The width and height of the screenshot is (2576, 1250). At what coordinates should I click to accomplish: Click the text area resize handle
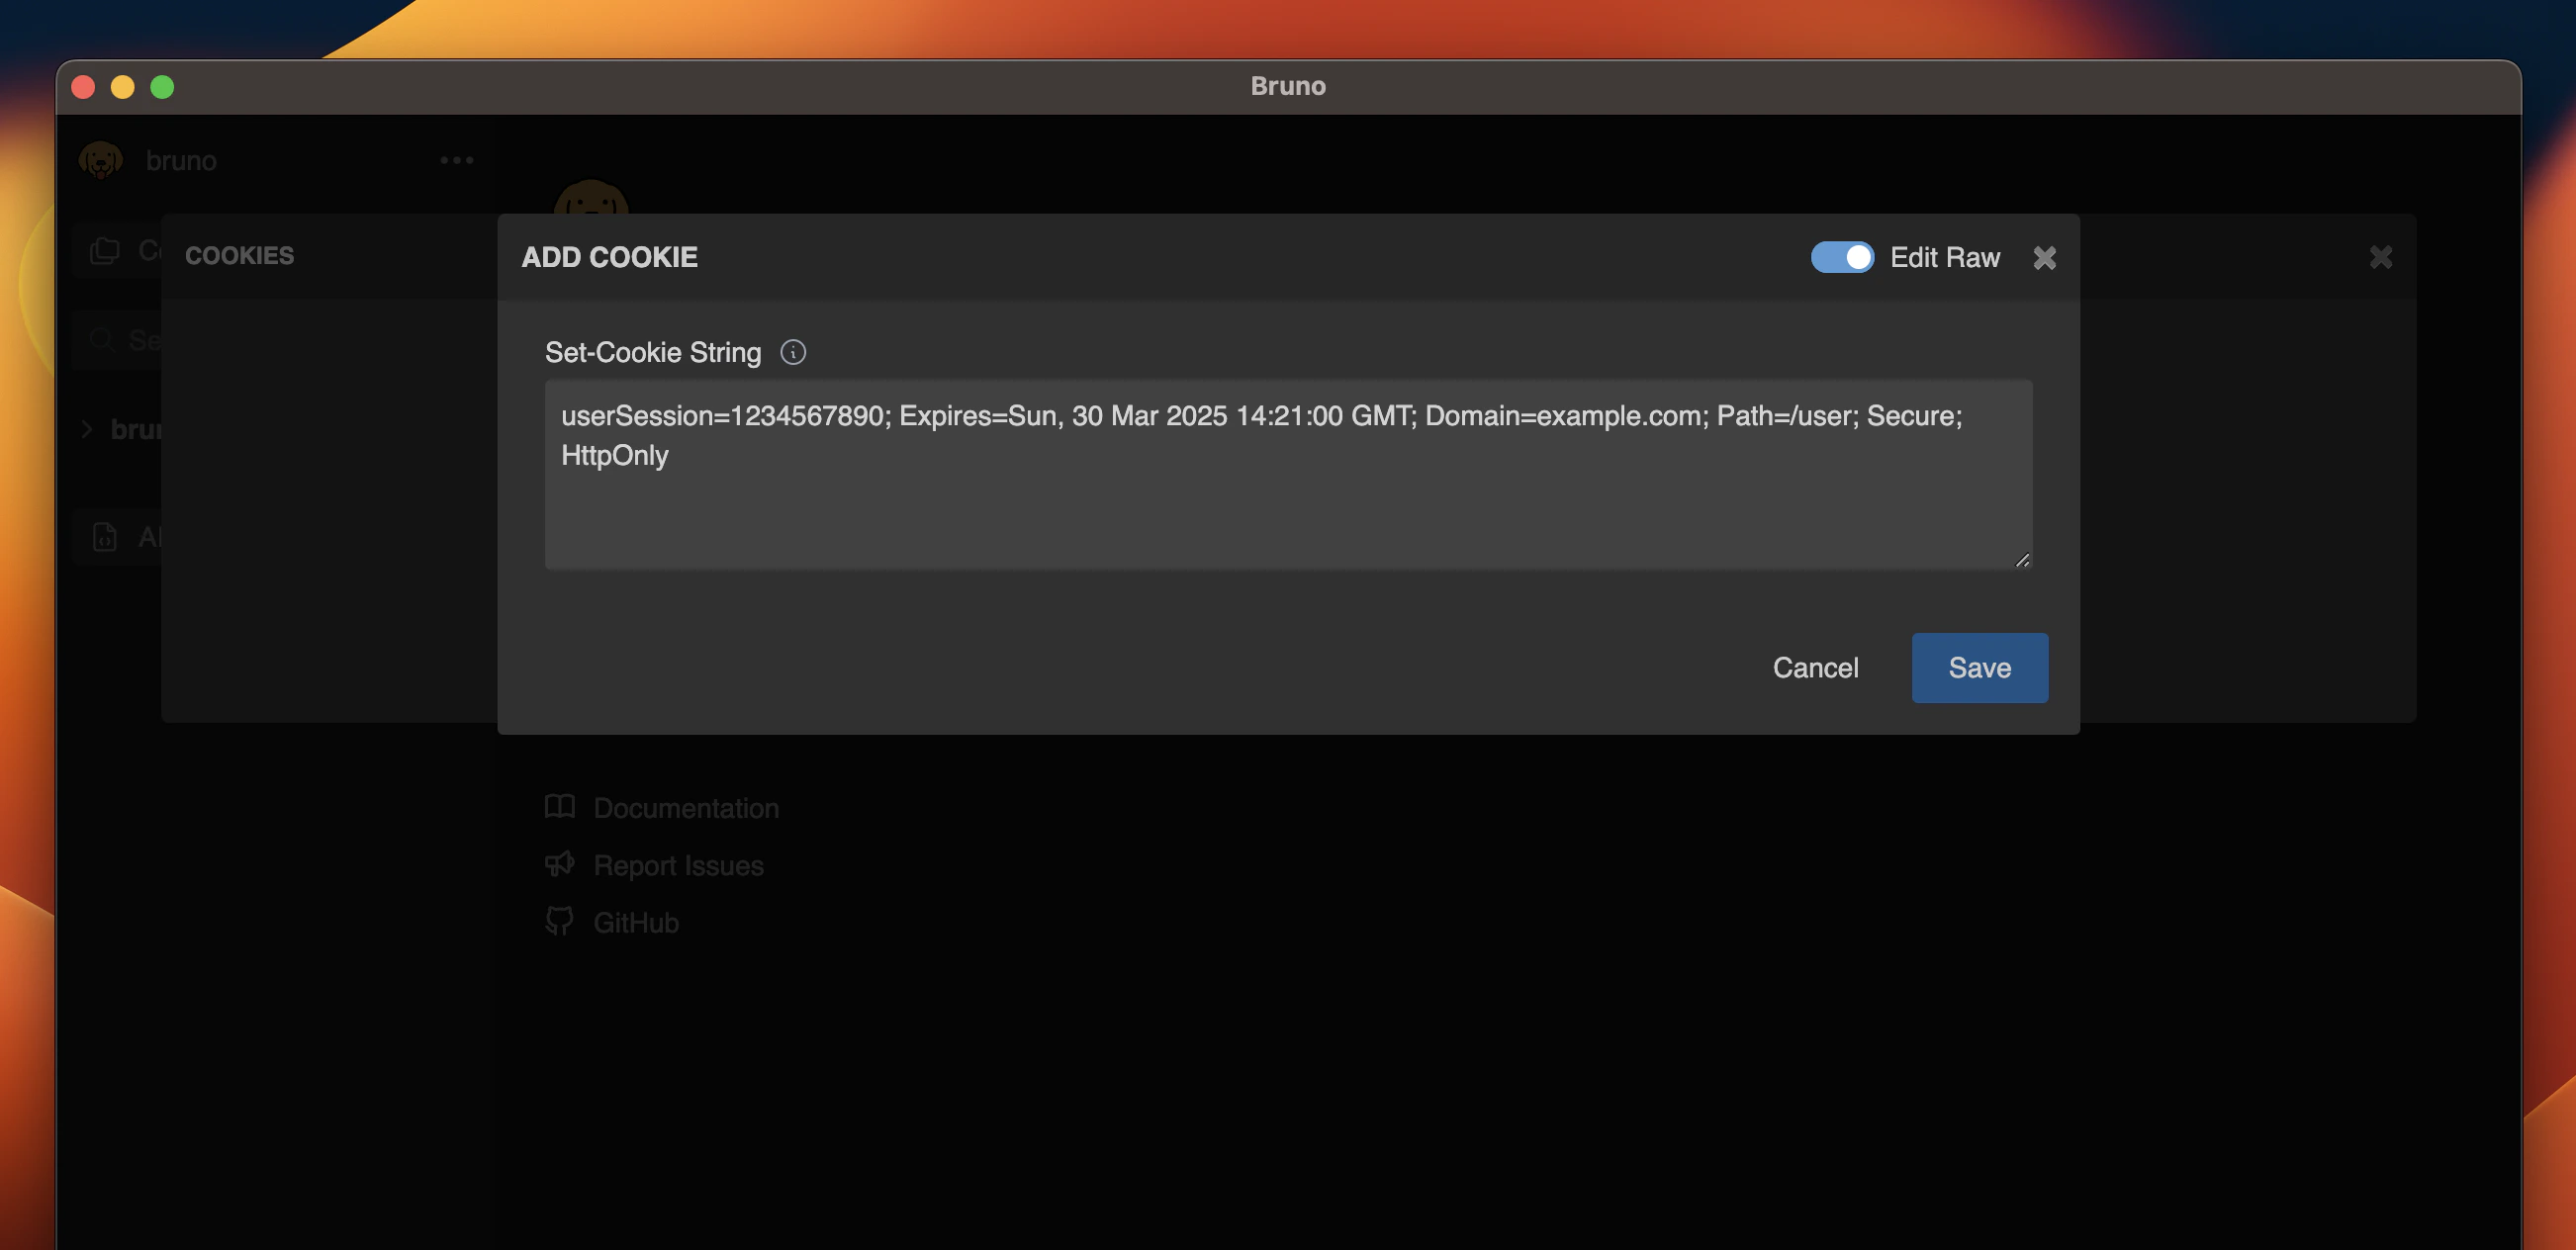[x=2021, y=560]
